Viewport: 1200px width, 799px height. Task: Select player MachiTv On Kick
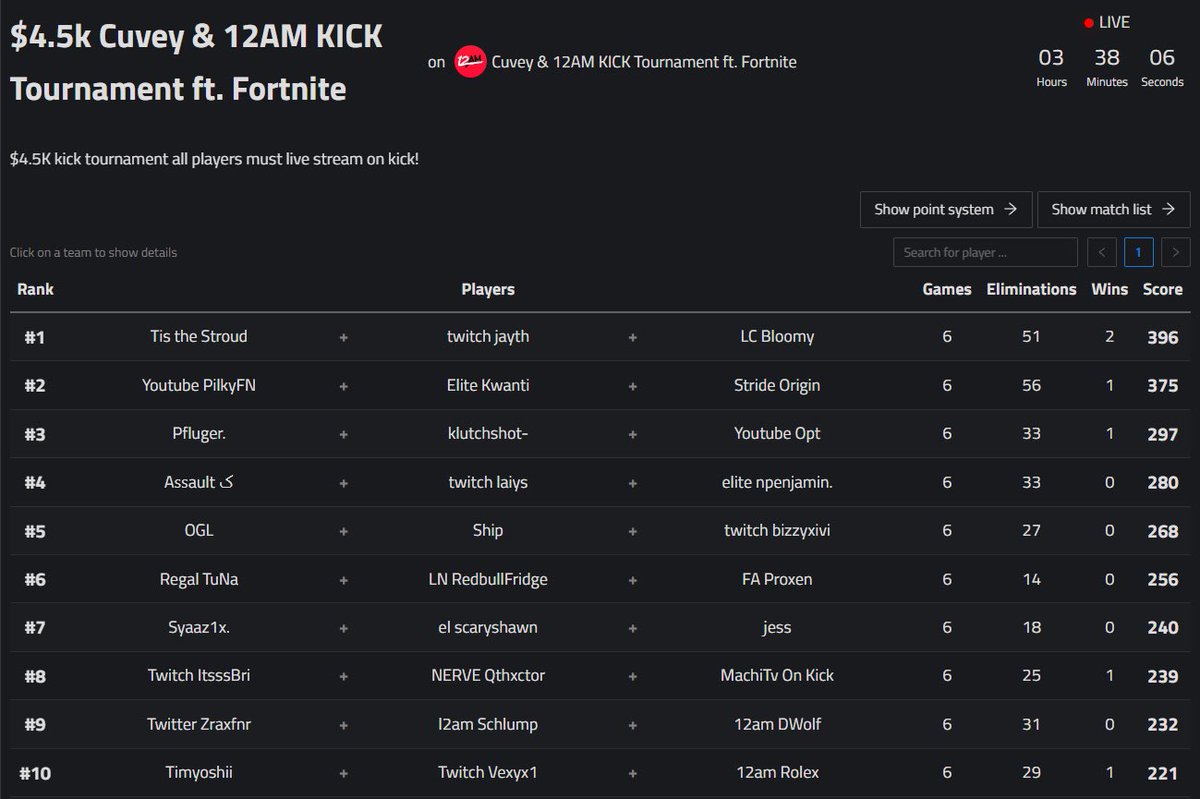[x=777, y=675]
